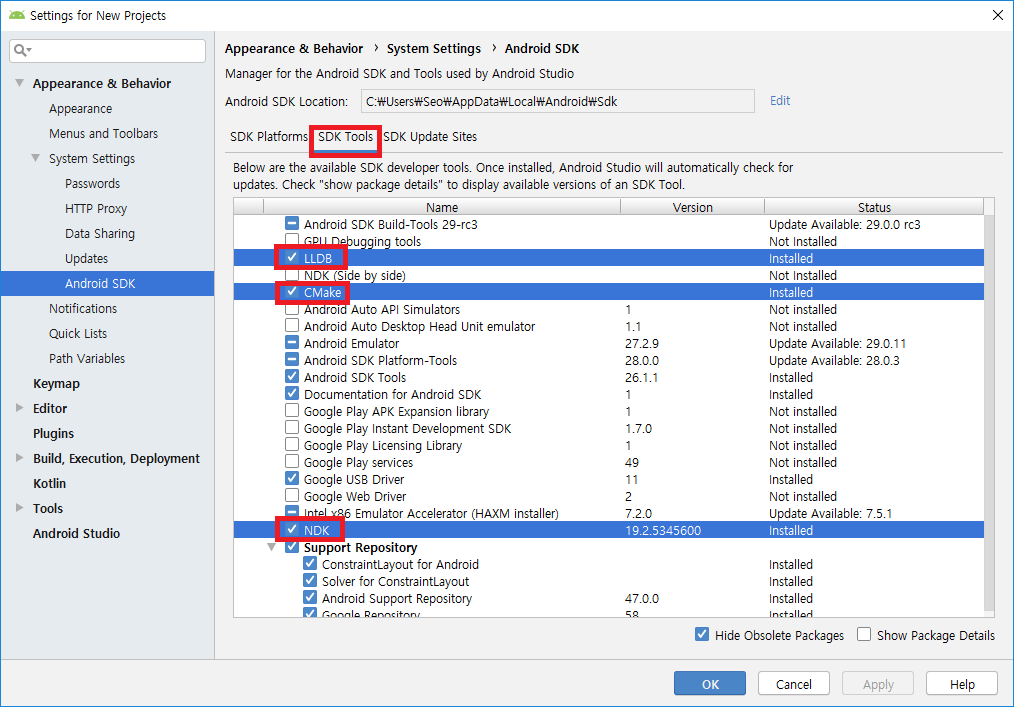Uncheck Google USB Driver checkbox
Viewport: 1014px width, 707px height.
click(x=292, y=479)
